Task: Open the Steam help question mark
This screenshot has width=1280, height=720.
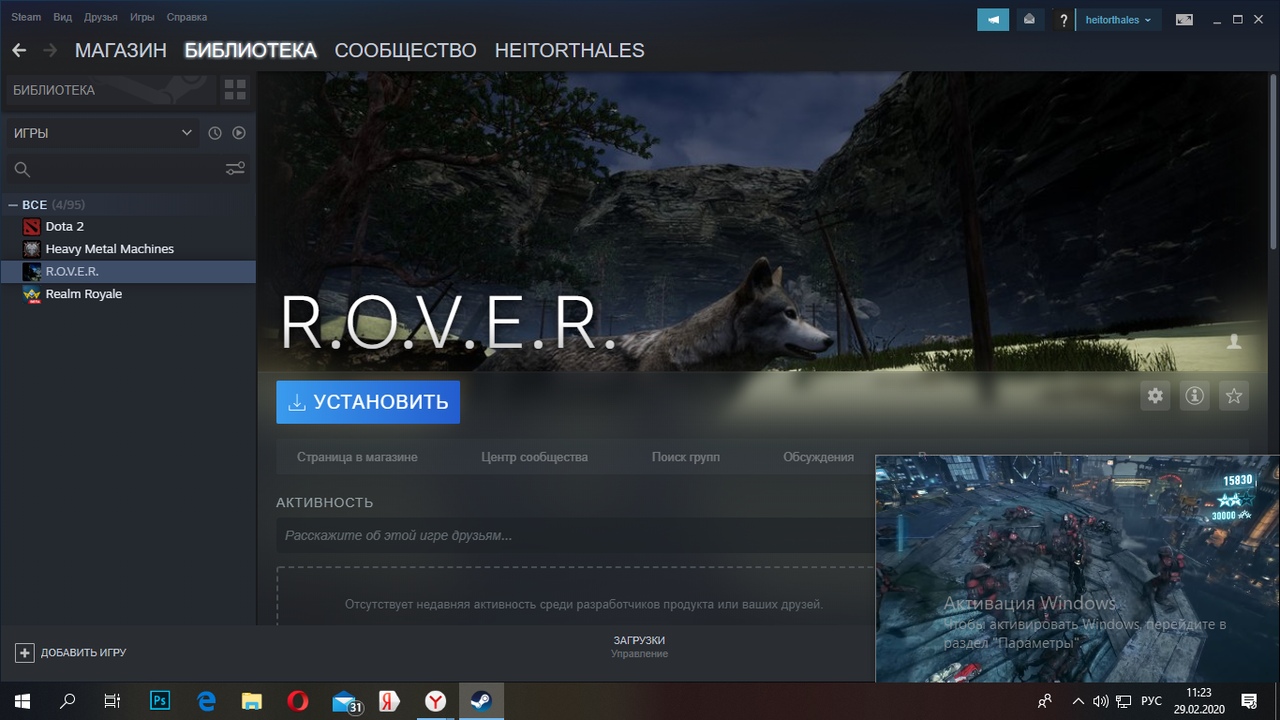Action: pyautogui.click(x=1064, y=20)
